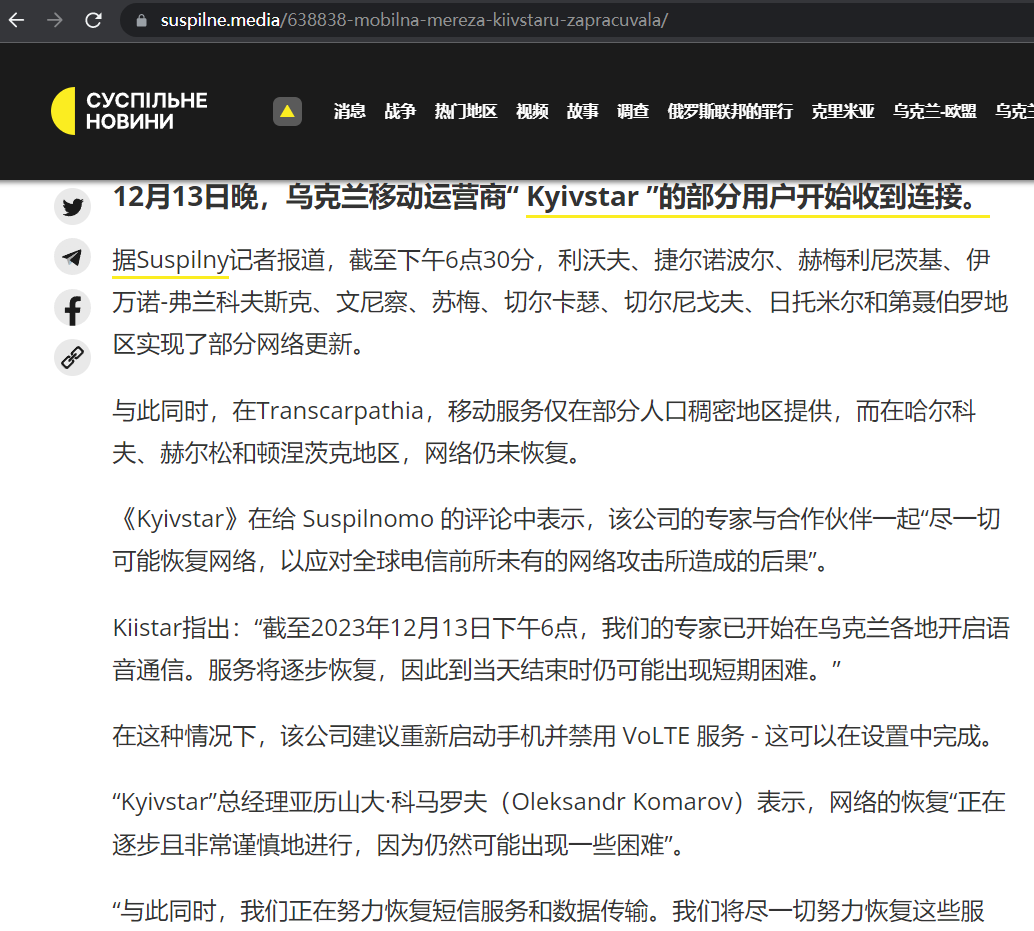Screen dimensions: 1034x931
Task: Click the name Oleksandr Komarov in the text
Action: [623, 802]
